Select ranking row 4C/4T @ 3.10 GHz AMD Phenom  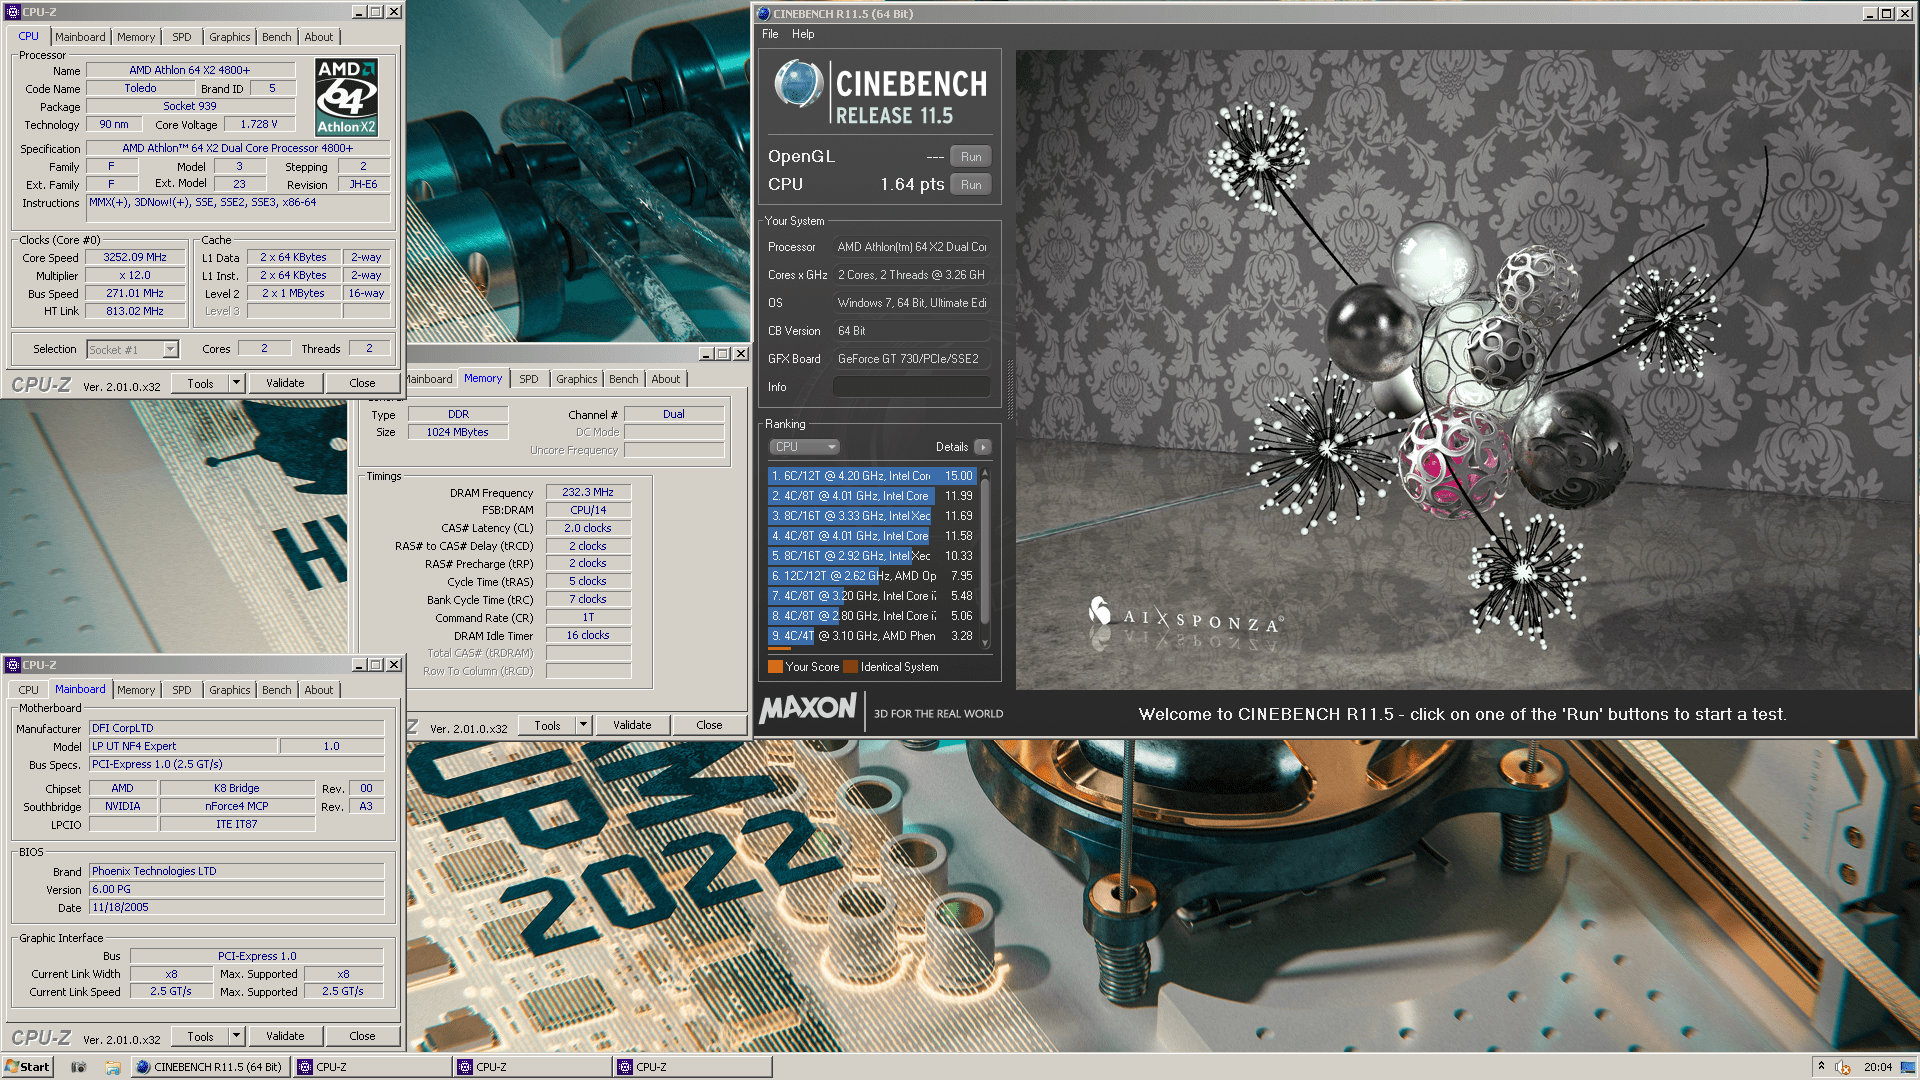coord(871,636)
